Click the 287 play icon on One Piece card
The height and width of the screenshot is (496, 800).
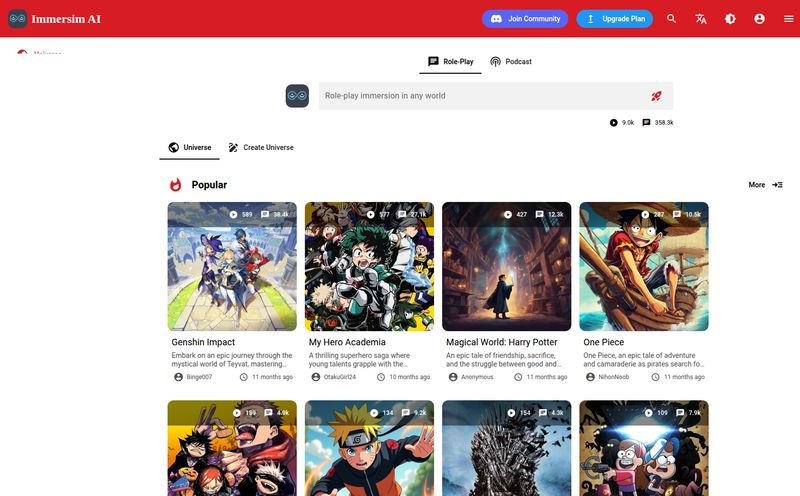(645, 214)
